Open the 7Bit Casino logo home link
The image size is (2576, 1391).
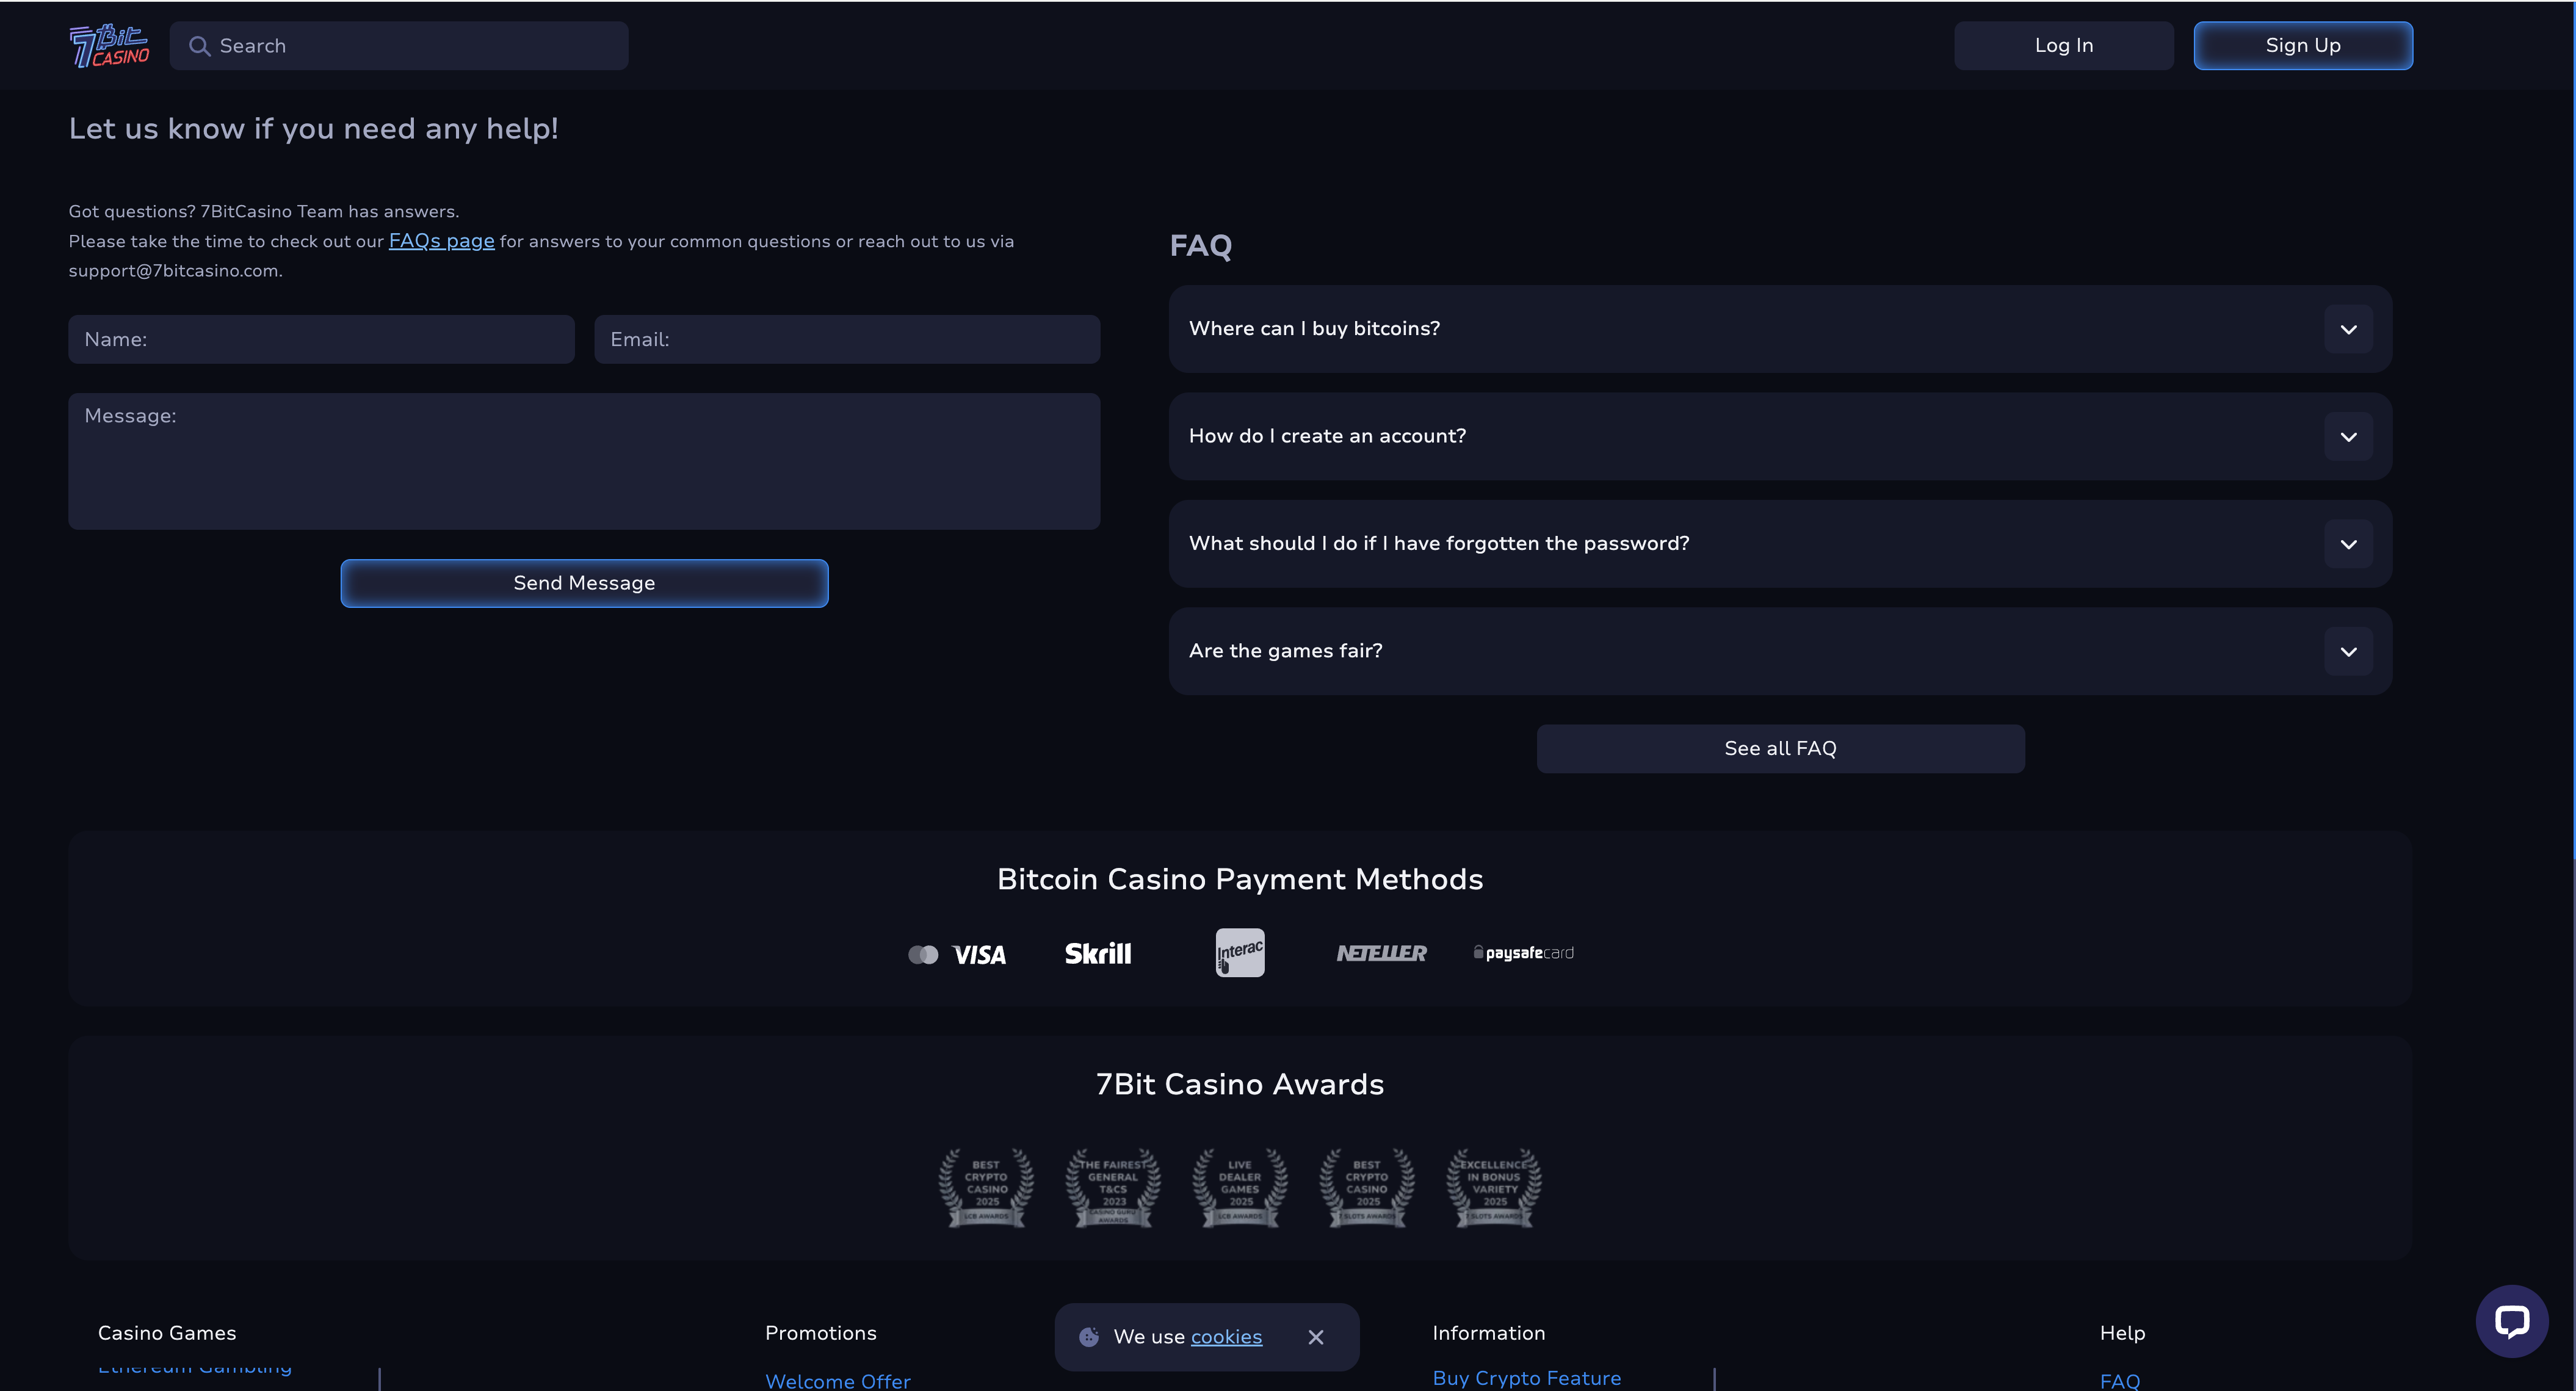click(x=109, y=46)
